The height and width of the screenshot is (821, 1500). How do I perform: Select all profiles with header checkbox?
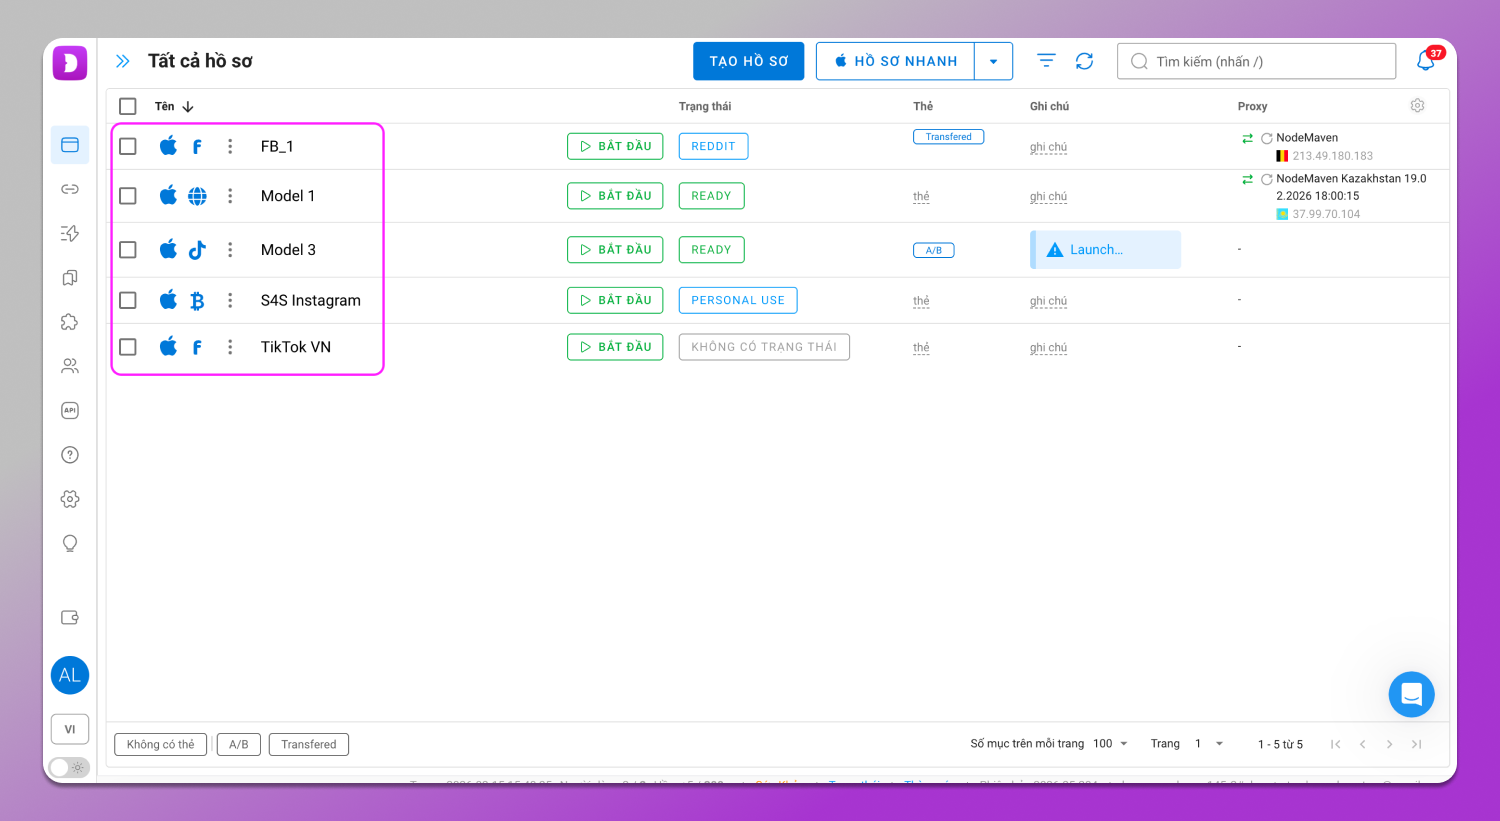(128, 106)
